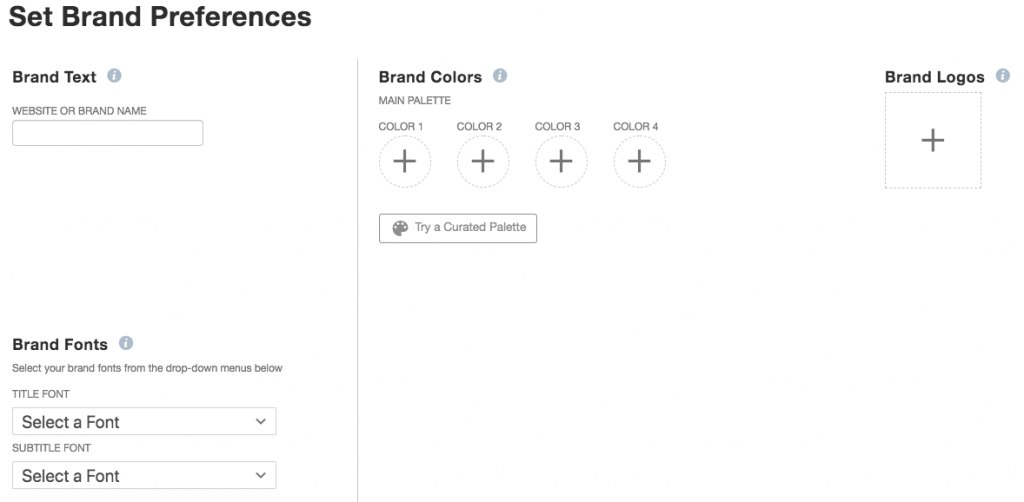Click the SUBTITLE FONT label
The height and width of the screenshot is (502, 1024).
pyautogui.click(x=52, y=448)
